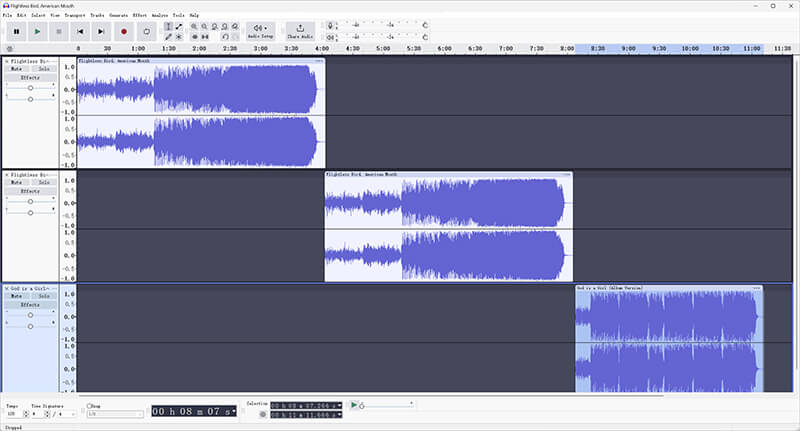Open Effects for God is a Girl track

(31, 305)
